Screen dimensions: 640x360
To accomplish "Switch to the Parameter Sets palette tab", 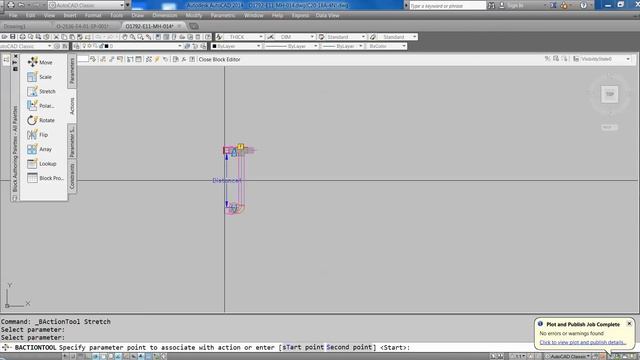I will point(72,141).
